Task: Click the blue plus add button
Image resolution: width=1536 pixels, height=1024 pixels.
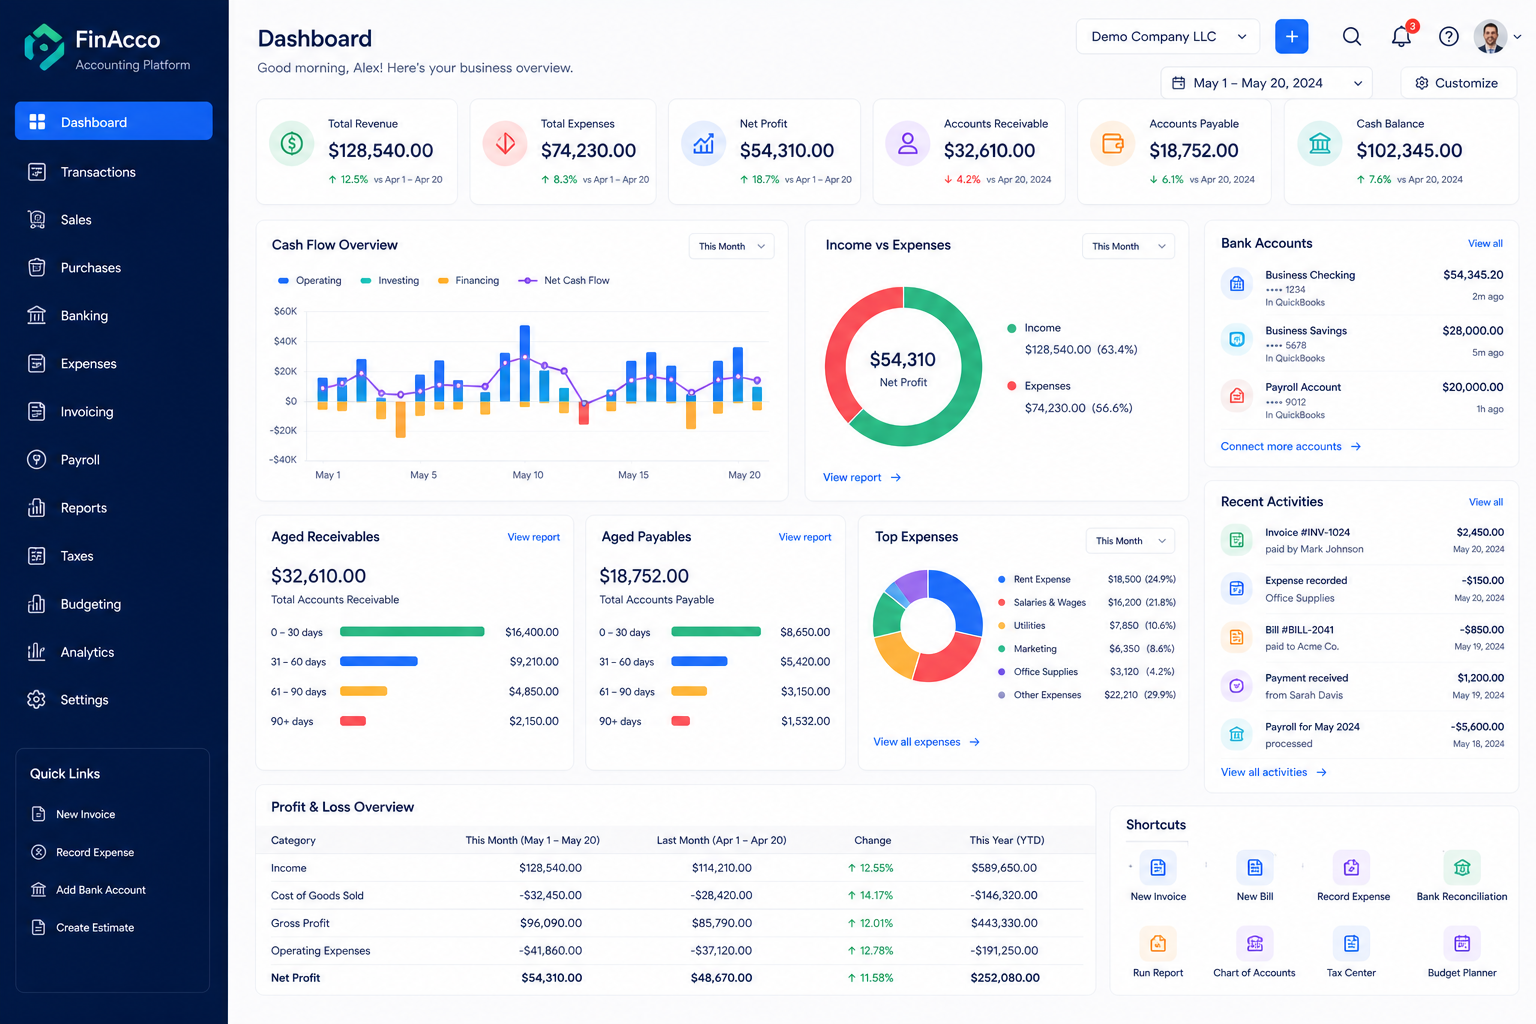Action: click(x=1292, y=36)
